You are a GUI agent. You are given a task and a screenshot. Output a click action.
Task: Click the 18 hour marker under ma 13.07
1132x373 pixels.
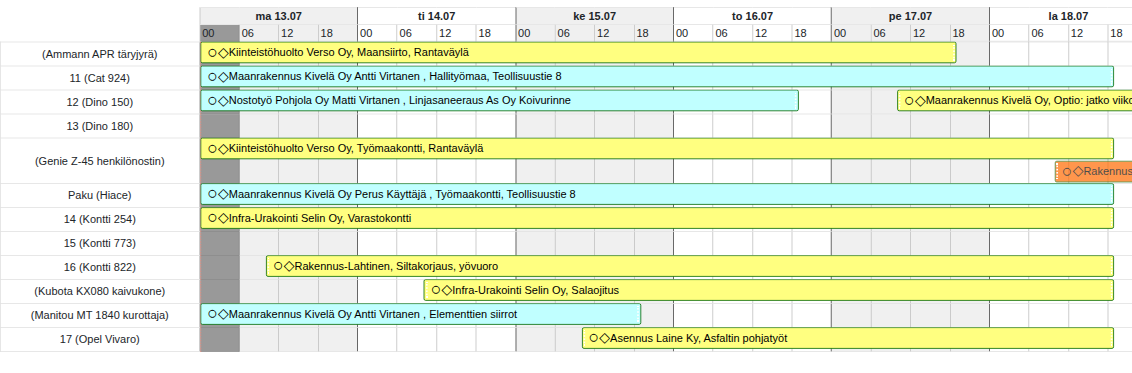338,33
